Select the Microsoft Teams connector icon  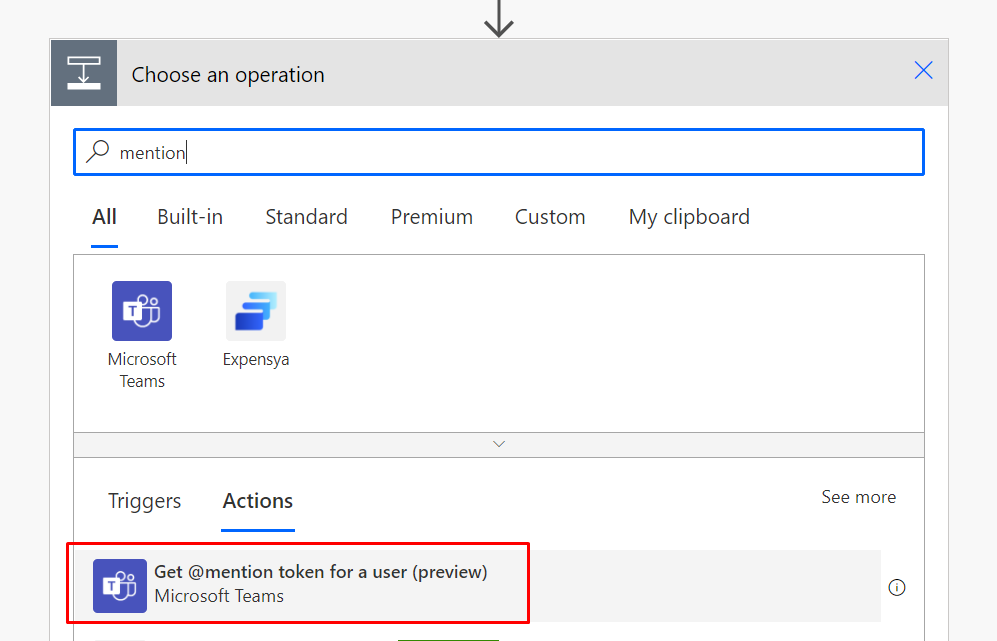tap(142, 311)
